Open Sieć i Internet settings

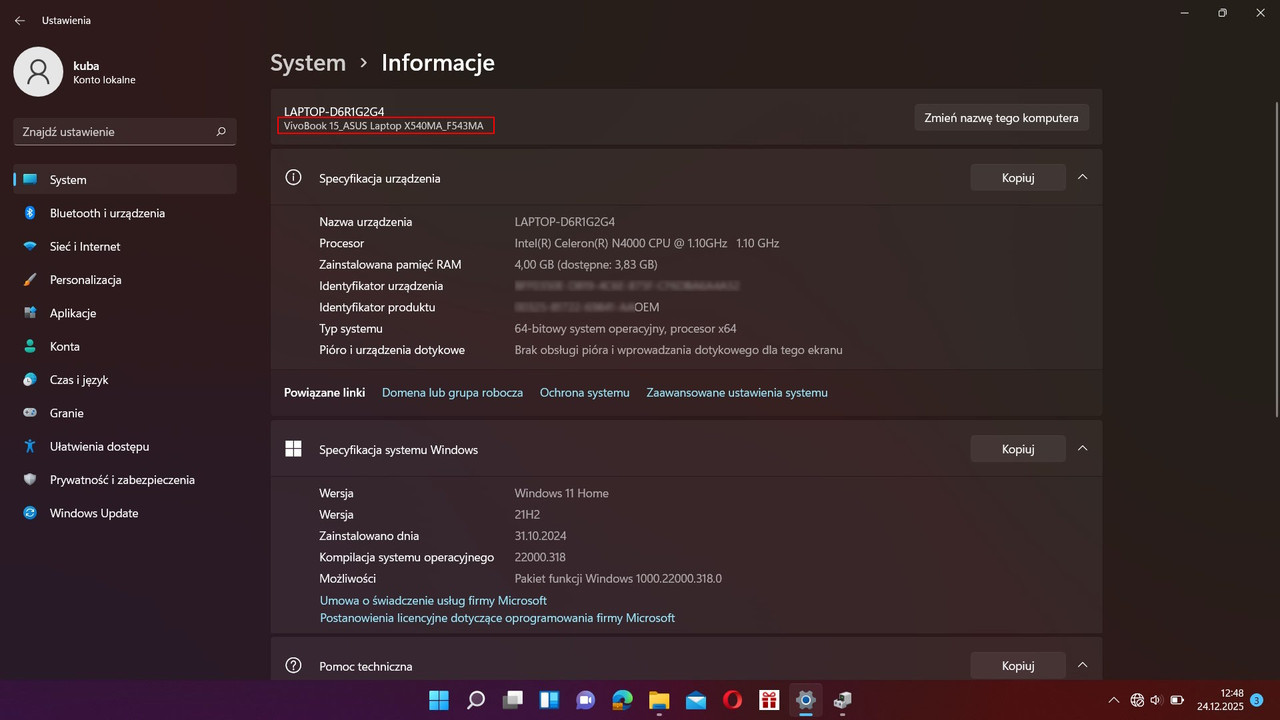click(125, 246)
